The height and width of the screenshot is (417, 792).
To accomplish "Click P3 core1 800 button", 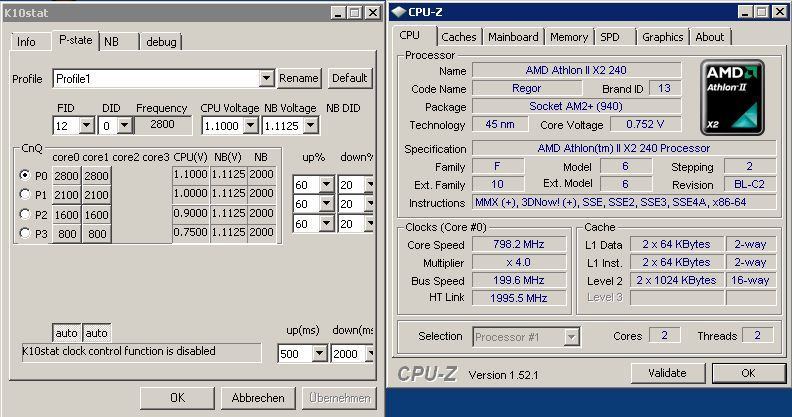I will [x=96, y=234].
